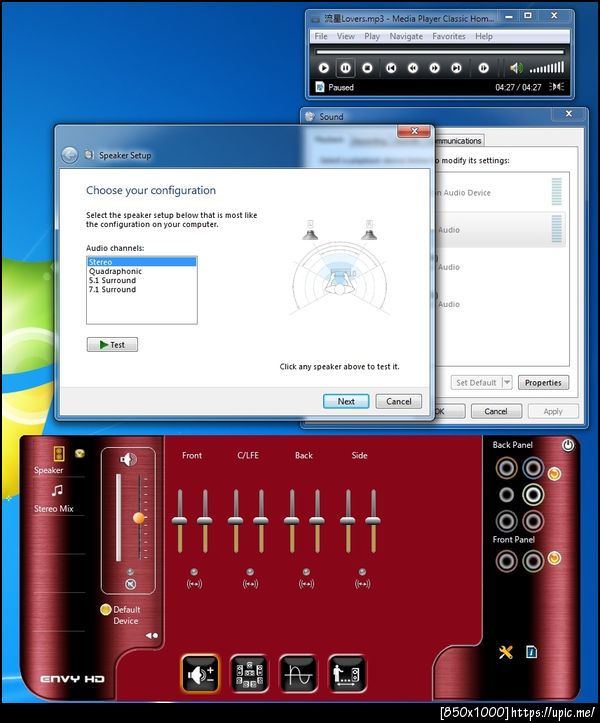Open Favorites menu in Media Player Classic
600x723 pixels.
(449, 36)
